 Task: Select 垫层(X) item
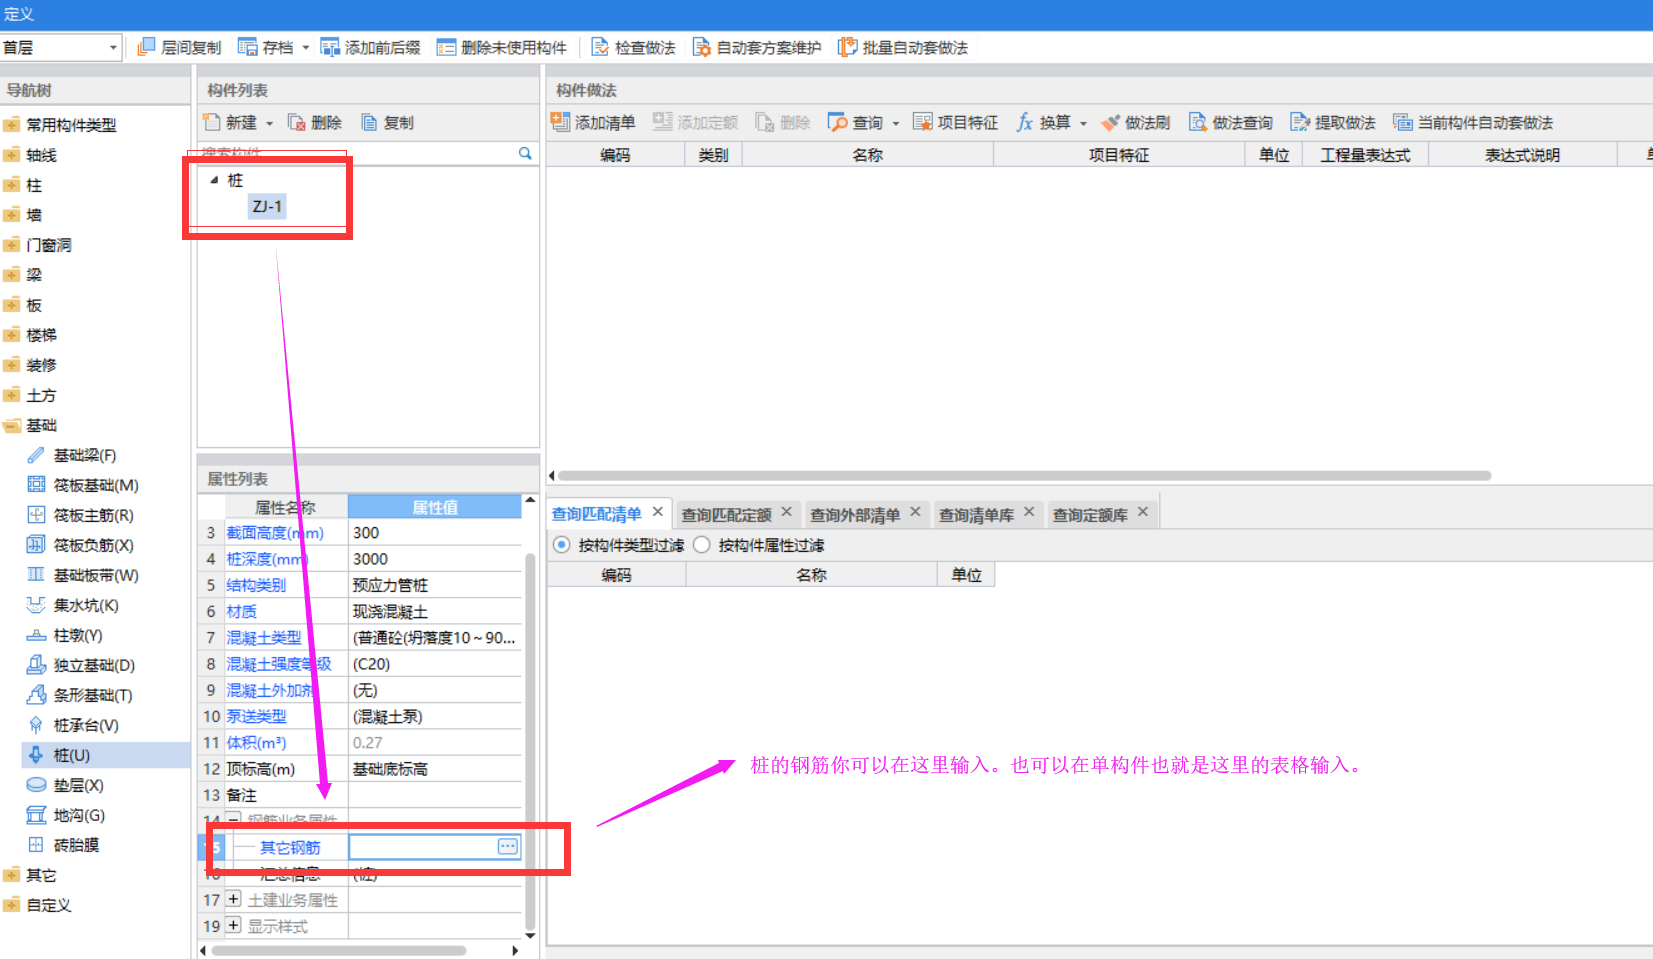tap(78, 785)
